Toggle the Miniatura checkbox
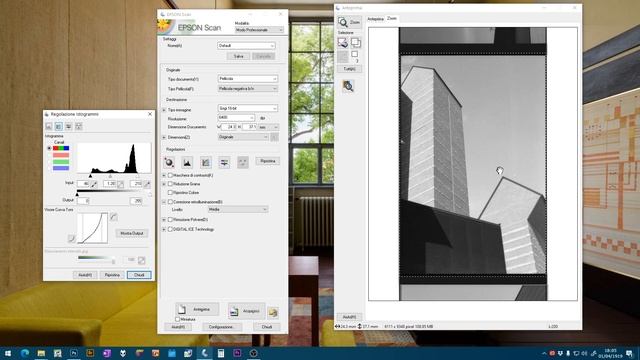Viewport: 640px width, 360px height. click(178, 319)
